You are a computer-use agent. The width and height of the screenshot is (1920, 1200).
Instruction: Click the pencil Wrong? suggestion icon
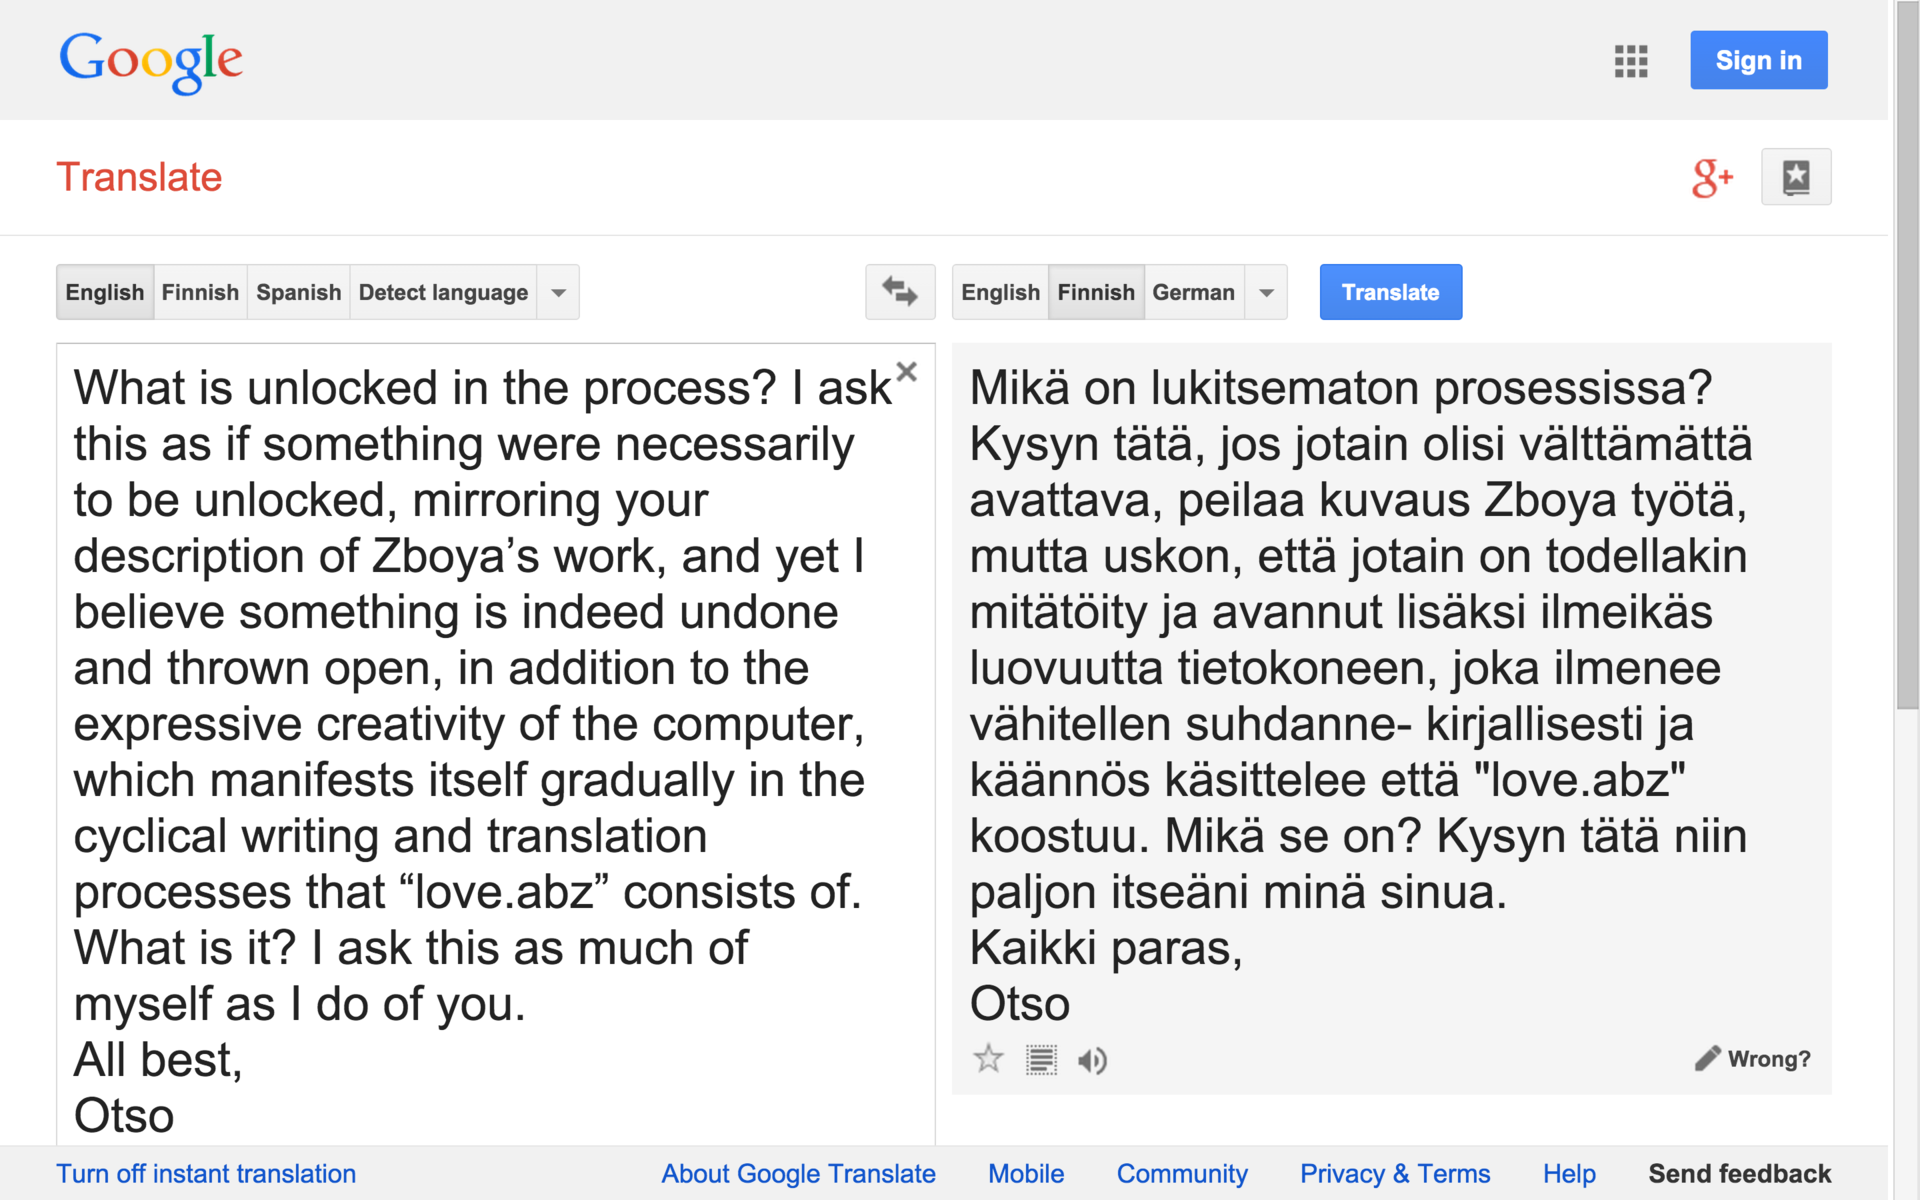pos(1707,1059)
